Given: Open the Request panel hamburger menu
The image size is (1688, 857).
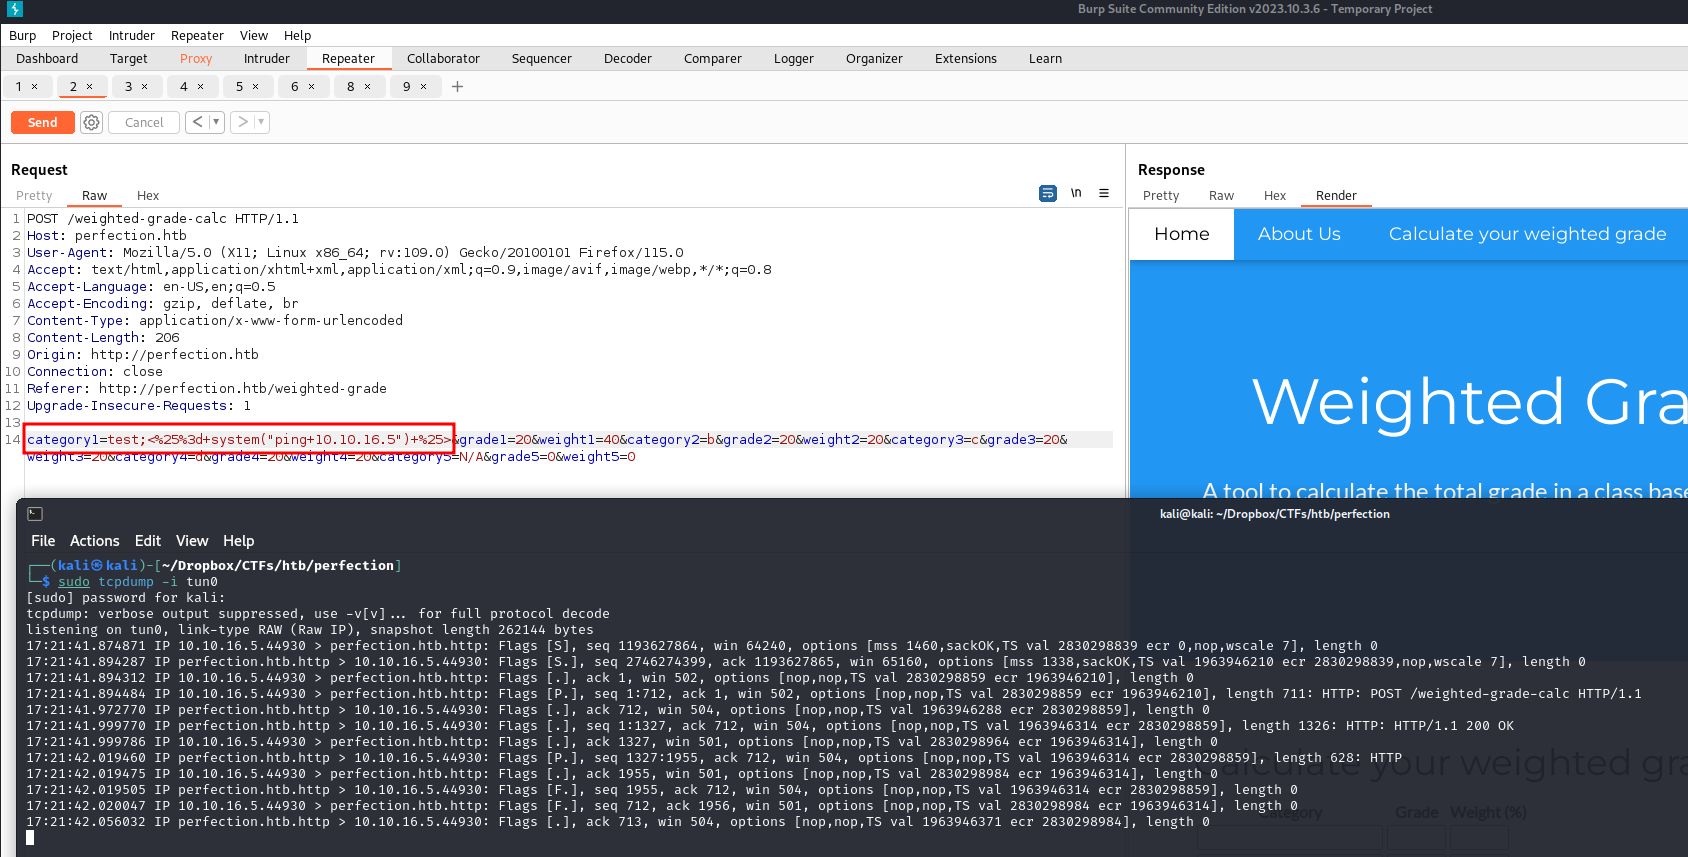Looking at the screenshot, I should point(1104,193).
